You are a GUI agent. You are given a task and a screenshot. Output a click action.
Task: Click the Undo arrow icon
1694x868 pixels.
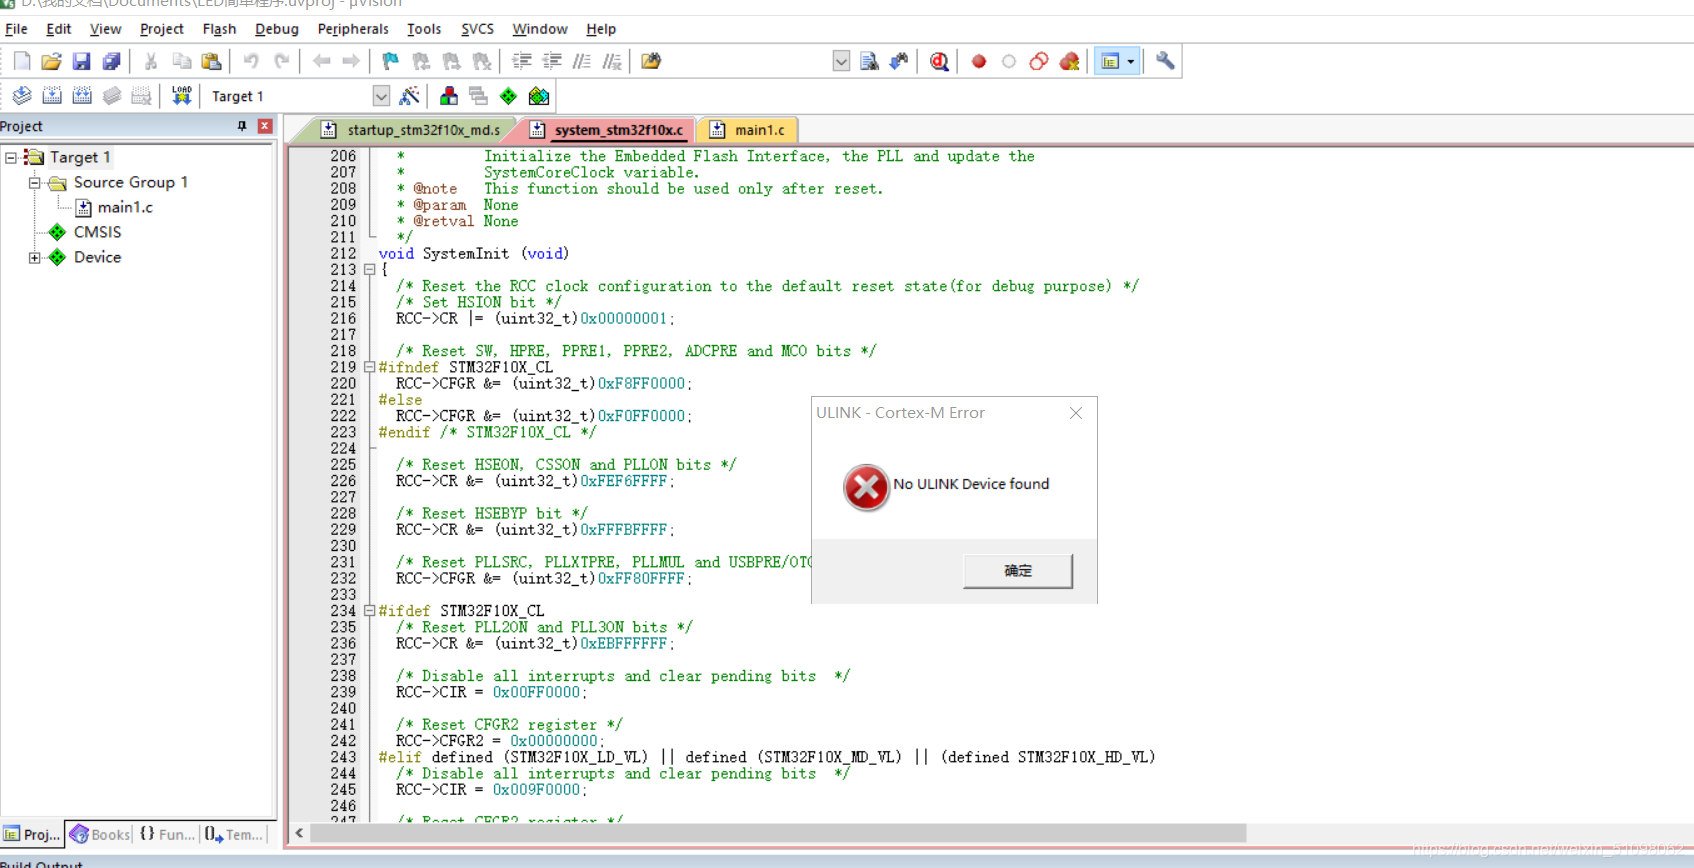(x=251, y=62)
